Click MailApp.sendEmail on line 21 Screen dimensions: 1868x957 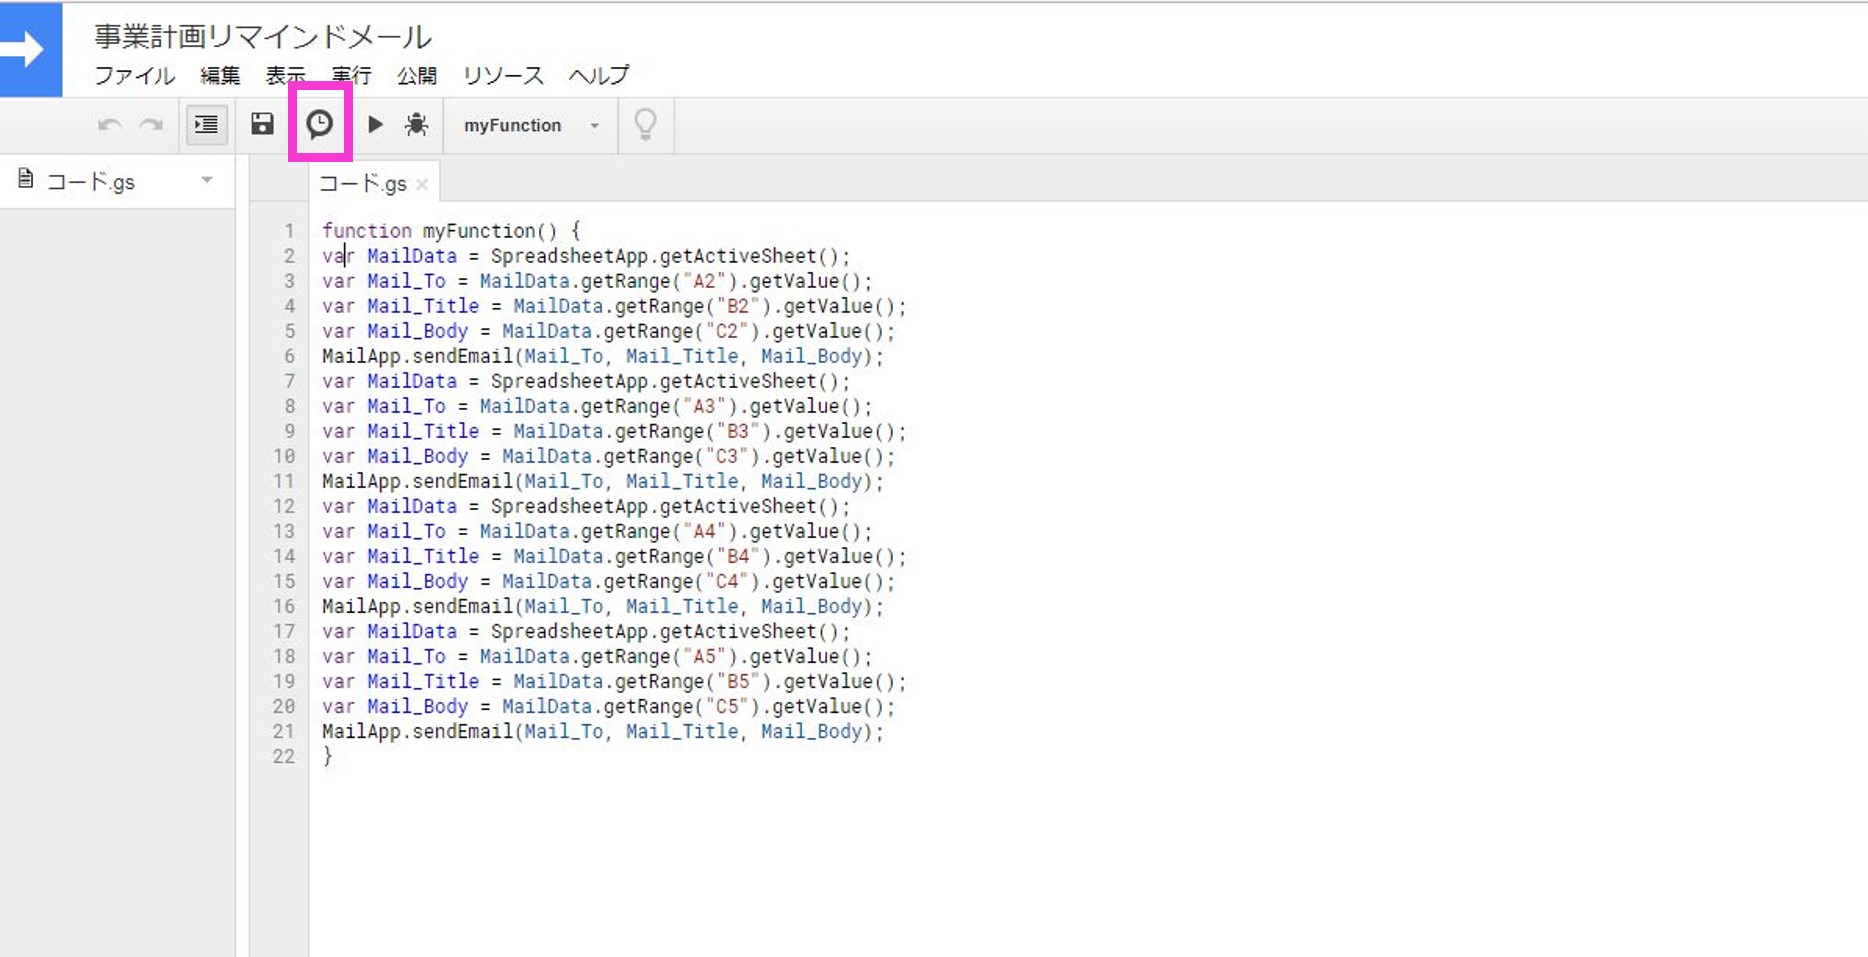(x=417, y=731)
